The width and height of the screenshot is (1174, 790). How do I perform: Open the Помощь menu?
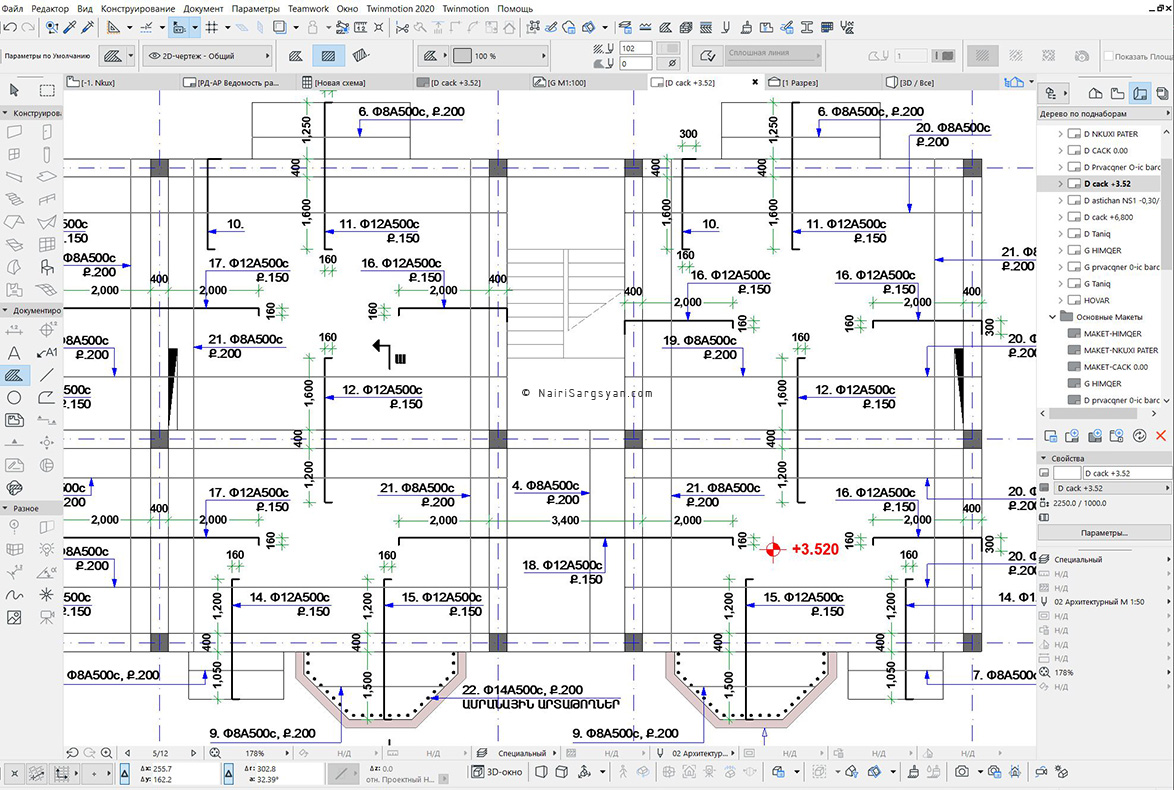click(515, 9)
